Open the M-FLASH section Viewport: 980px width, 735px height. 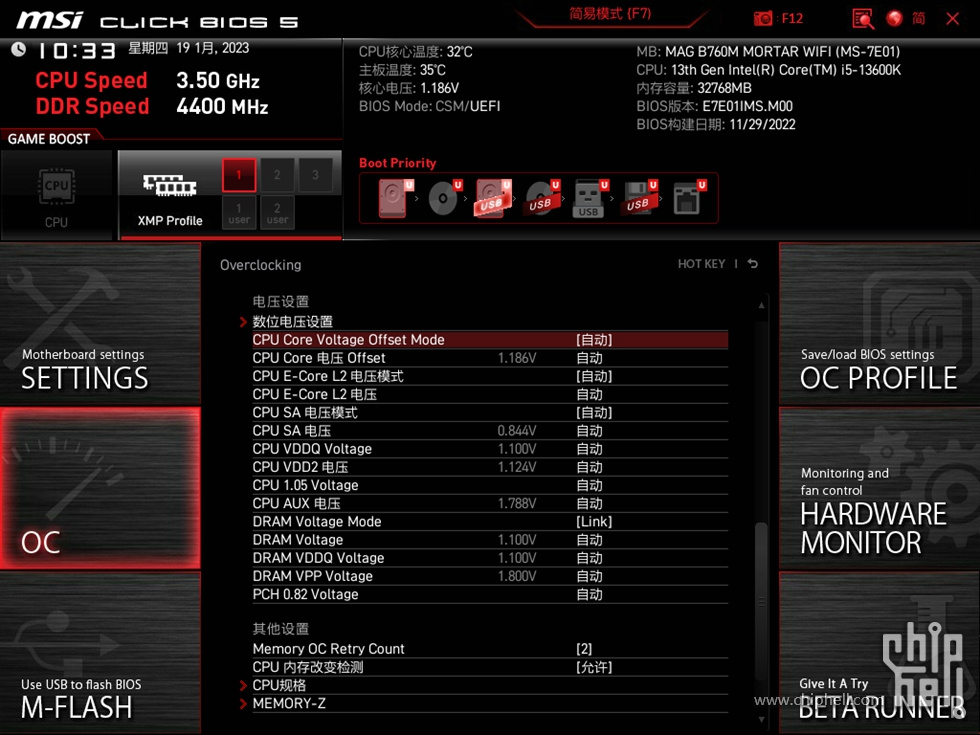[100, 652]
